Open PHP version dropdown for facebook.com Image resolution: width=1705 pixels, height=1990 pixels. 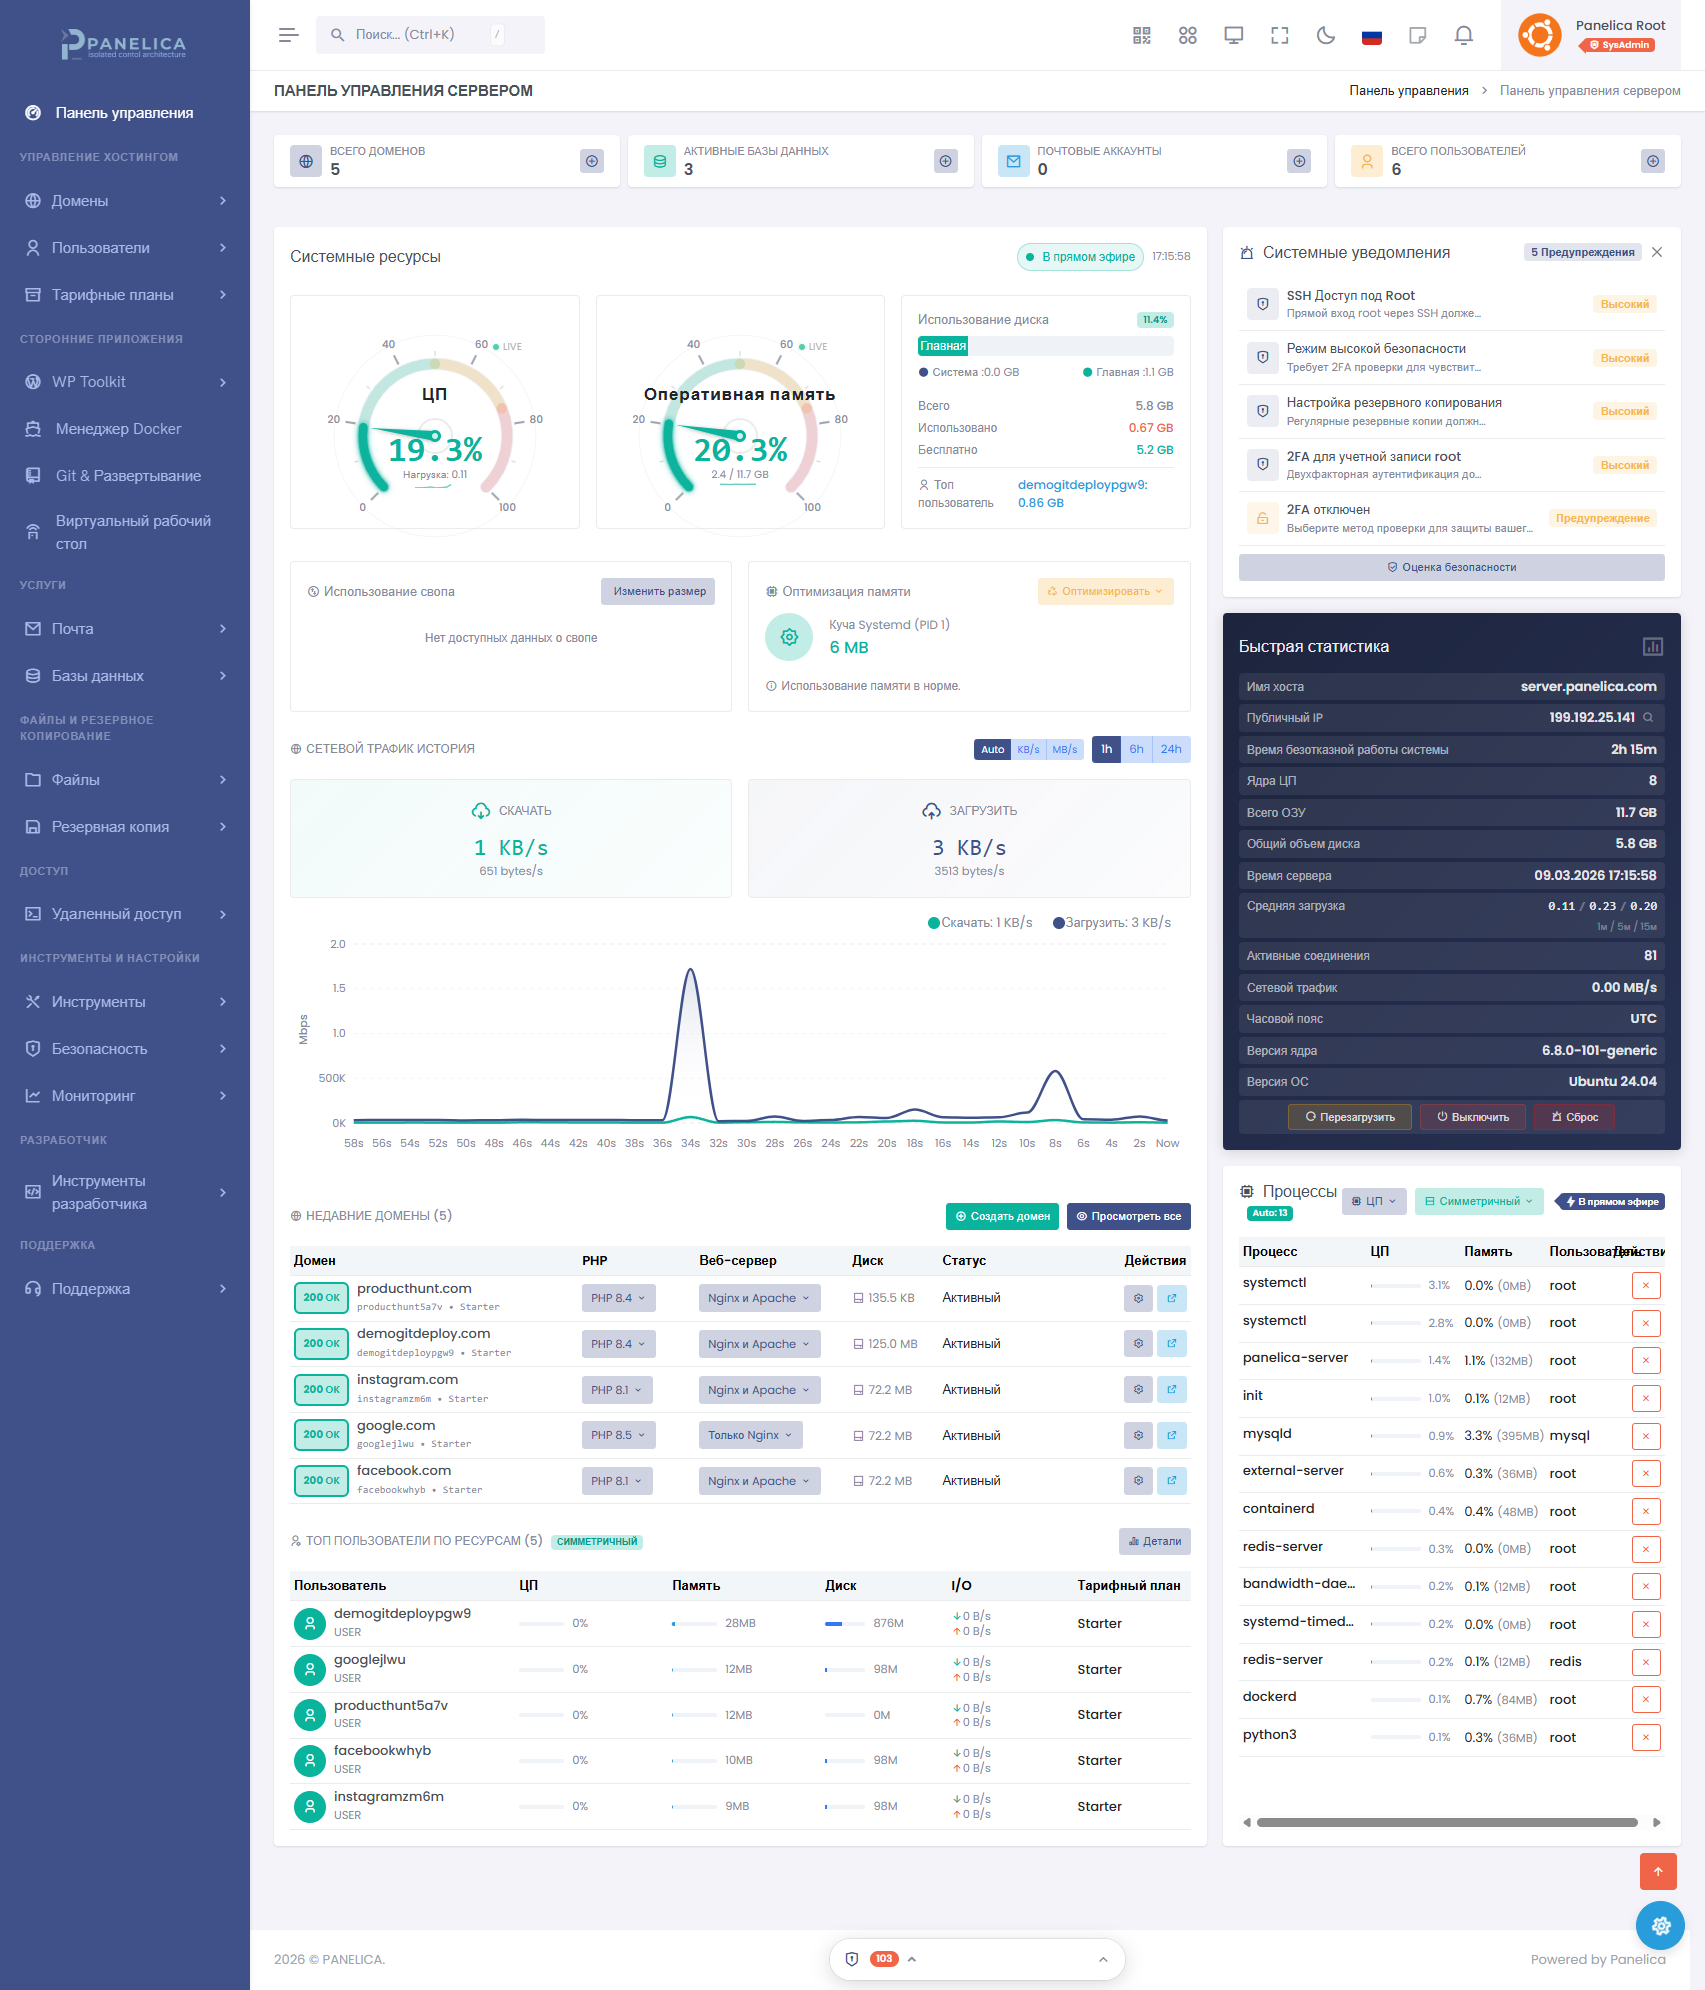[617, 1480]
